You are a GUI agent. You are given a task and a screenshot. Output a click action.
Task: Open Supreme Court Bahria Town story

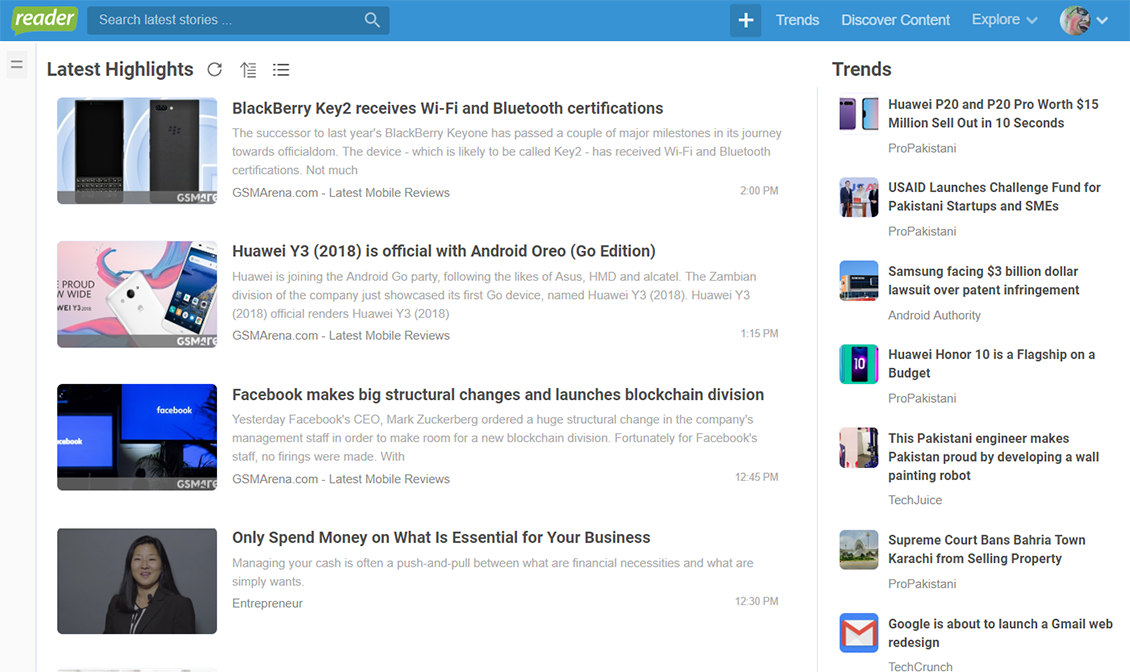coord(987,549)
